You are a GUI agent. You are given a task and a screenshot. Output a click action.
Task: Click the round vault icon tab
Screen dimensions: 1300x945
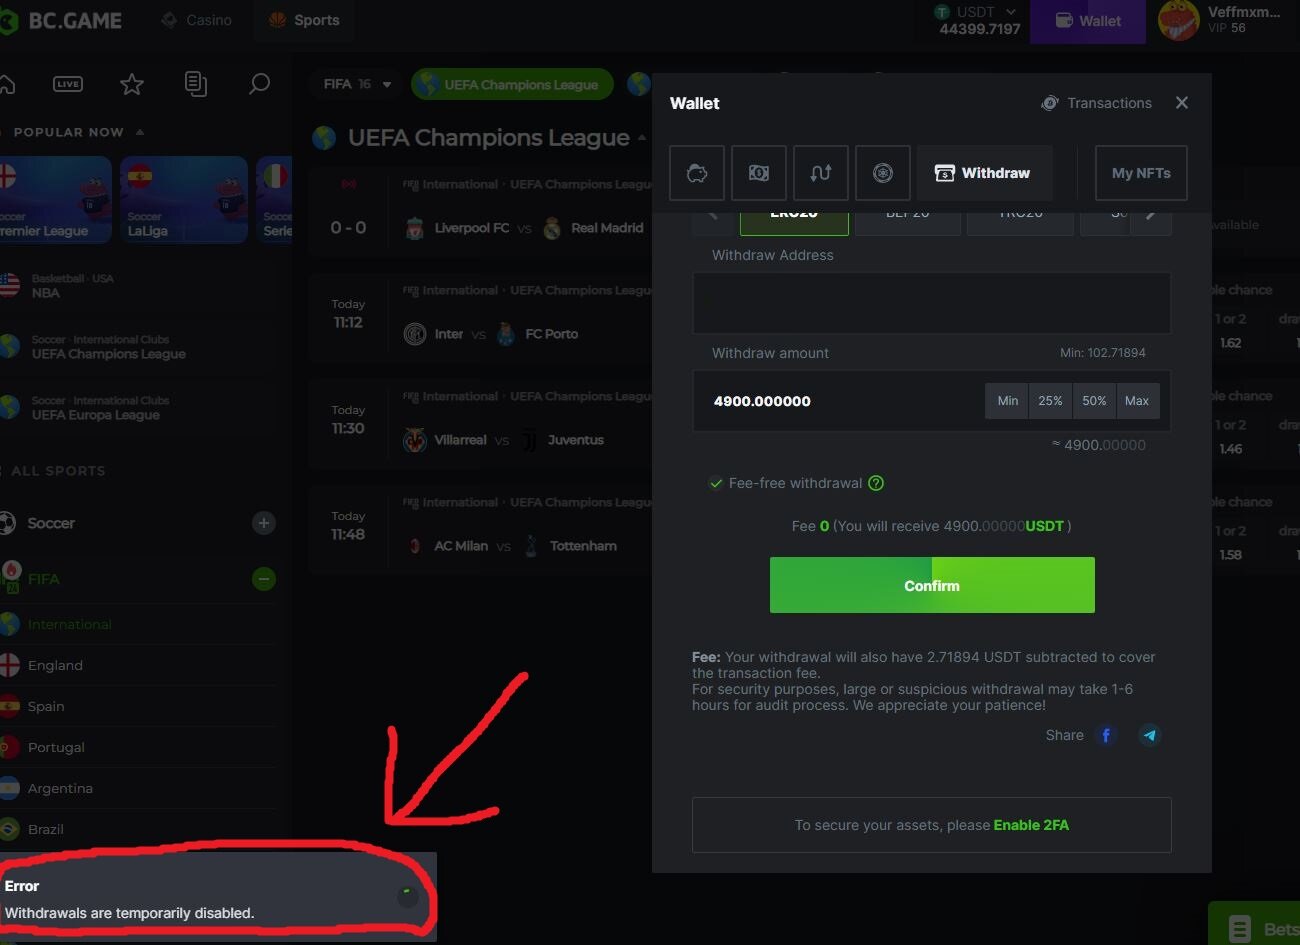[x=883, y=173]
